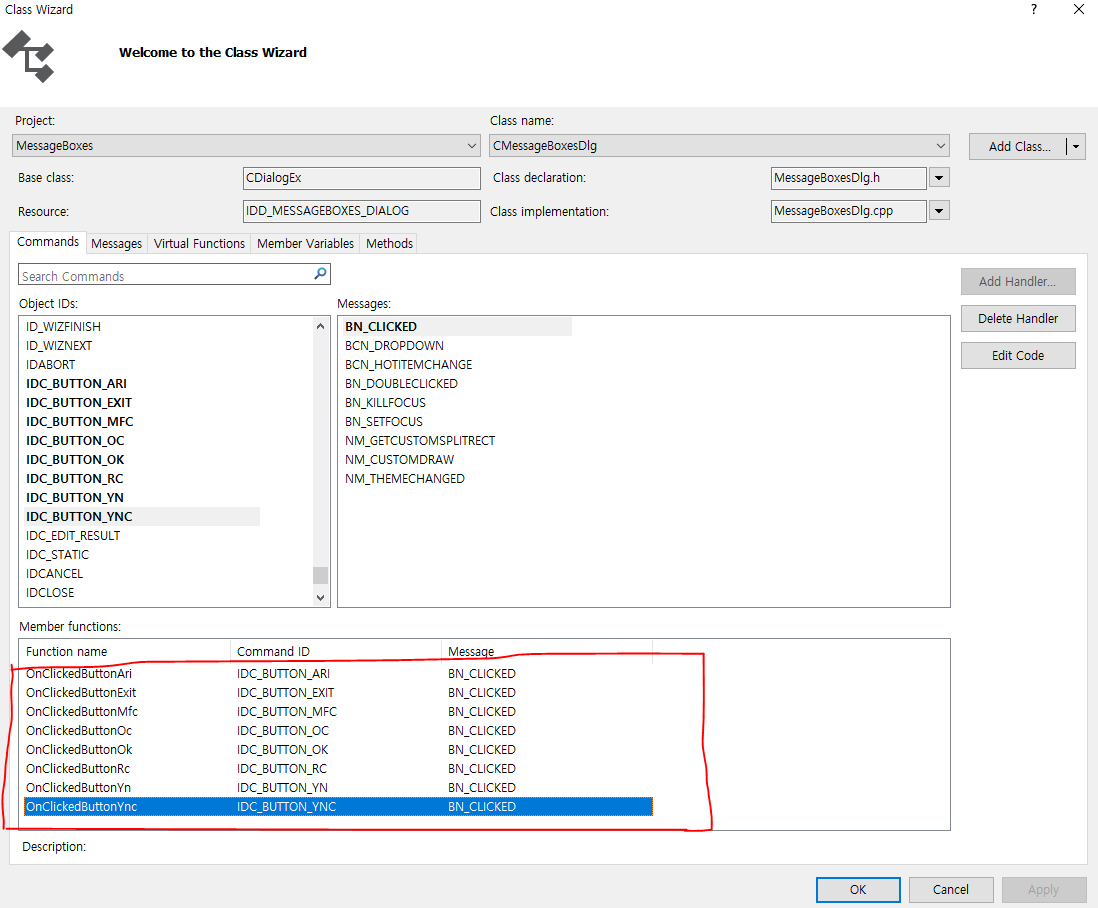Select OnClickedButtonYnc member function row
Viewport: 1098px width, 908px height.
click(x=338, y=806)
